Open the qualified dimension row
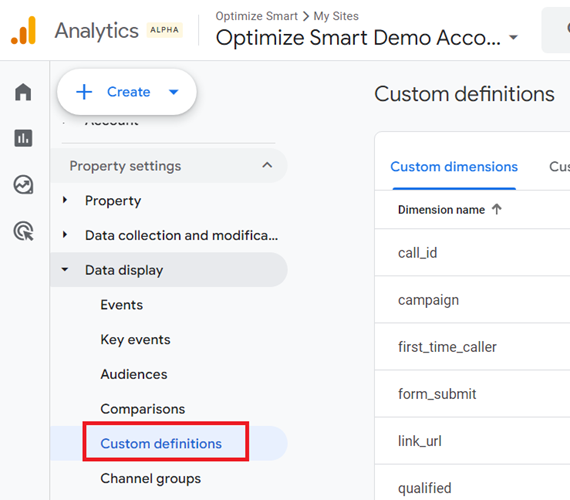This screenshot has height=500, width=570. (473, 483)
